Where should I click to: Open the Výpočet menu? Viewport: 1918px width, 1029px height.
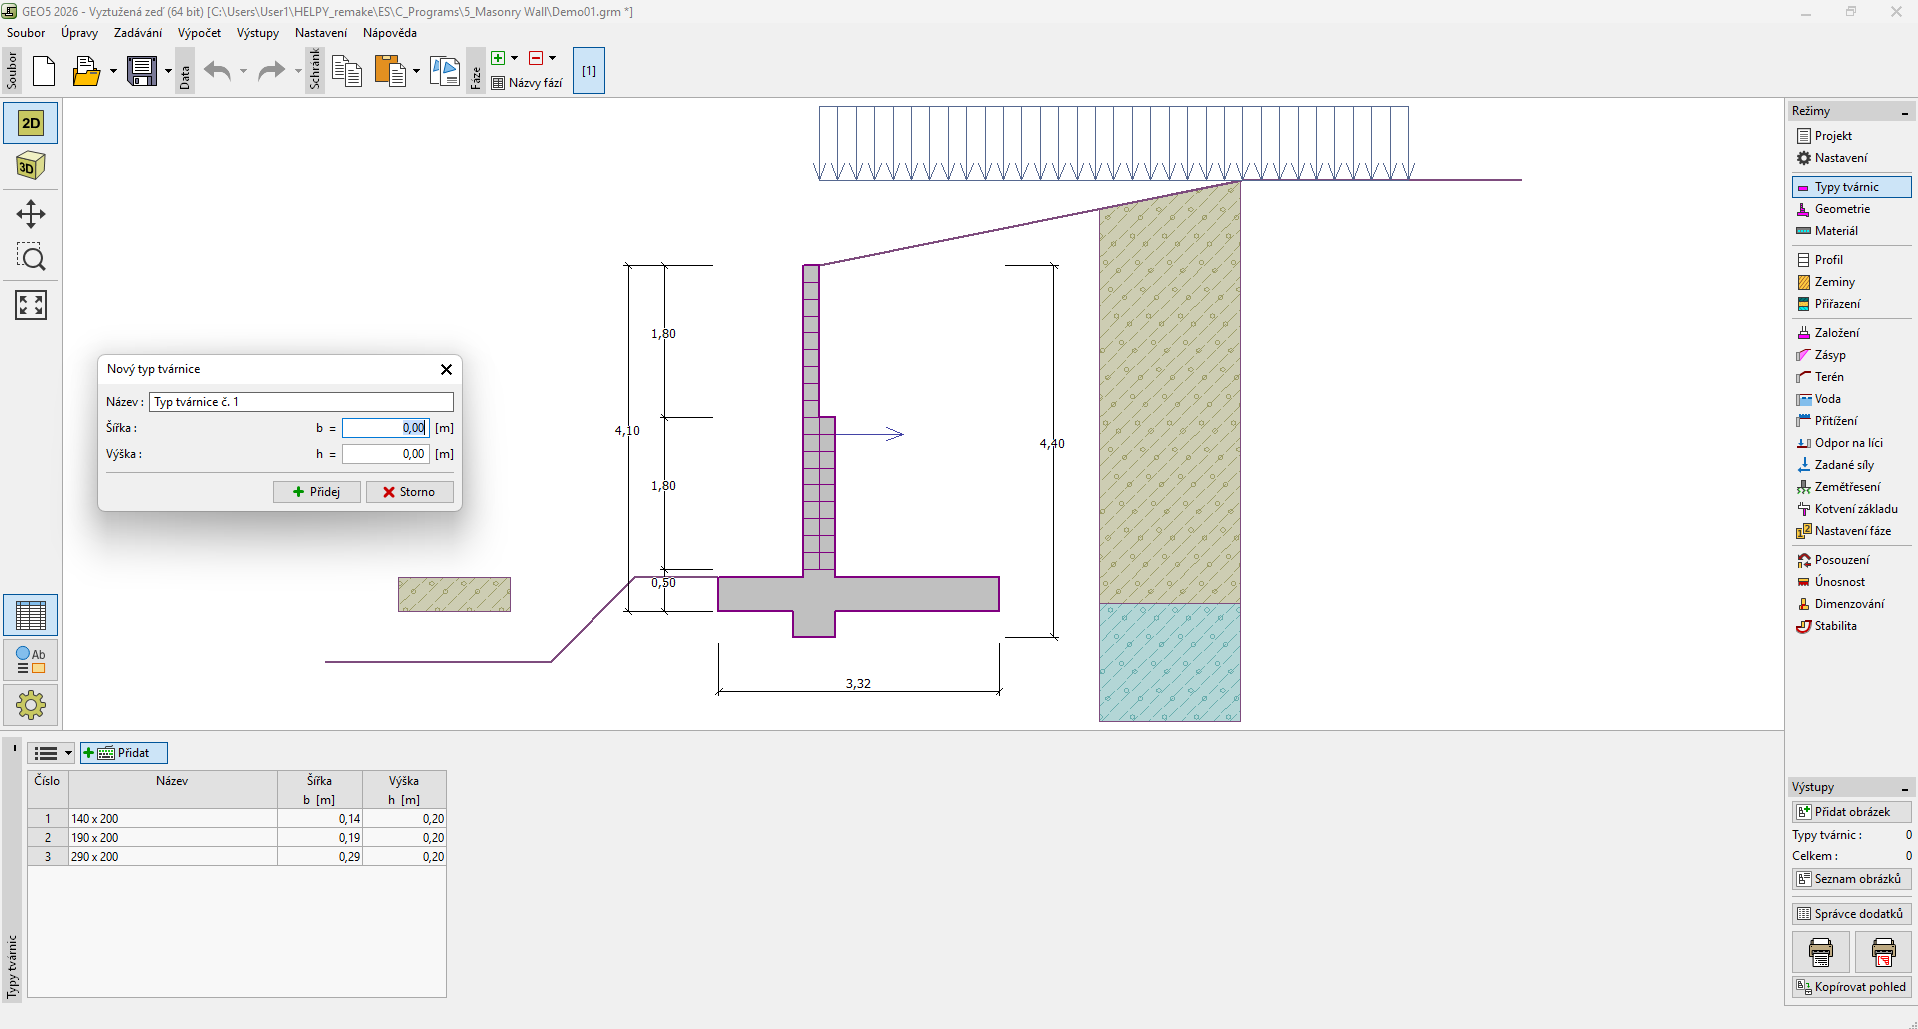(199, 33)
